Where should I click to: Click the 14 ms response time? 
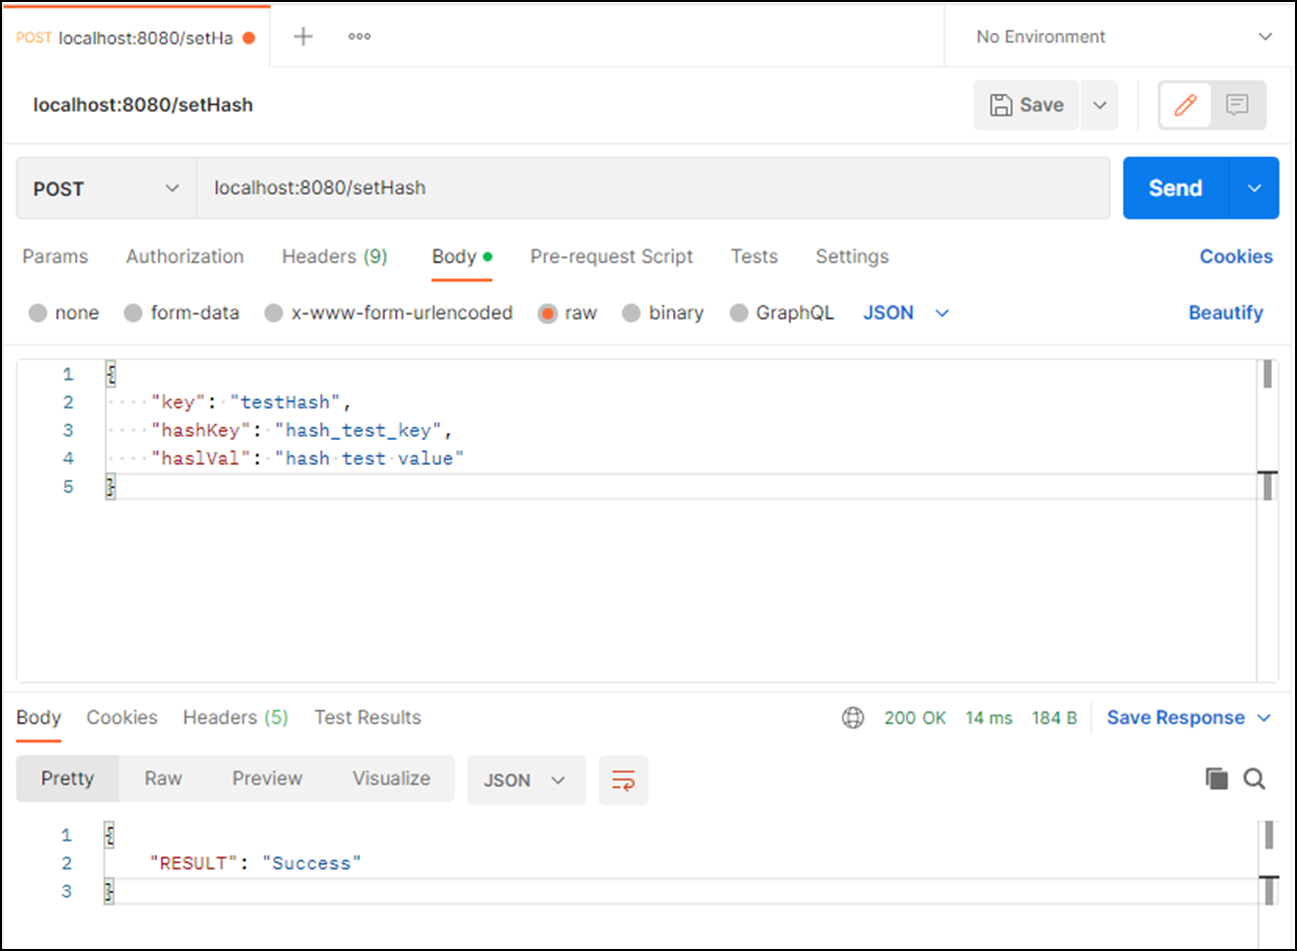coord(989,718)
